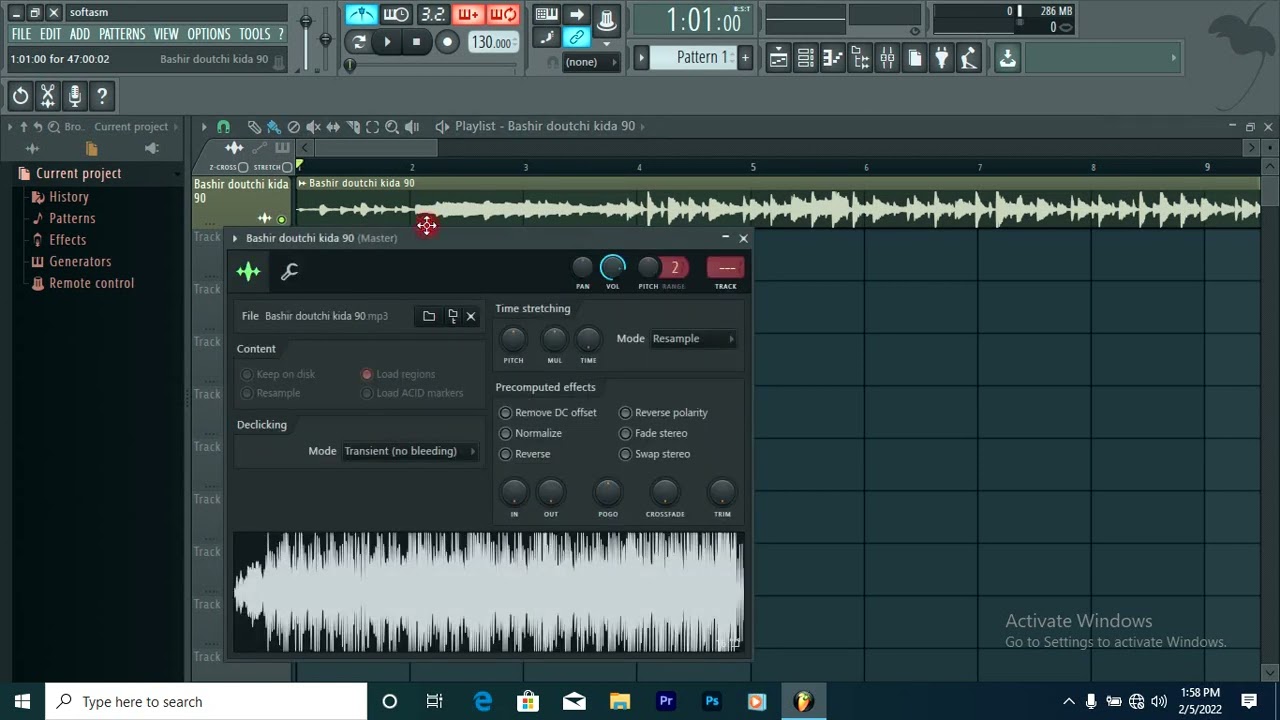1280x720 pixels.
Task: Toggle the metronome button in transport panel
Action: coord(361,15)
